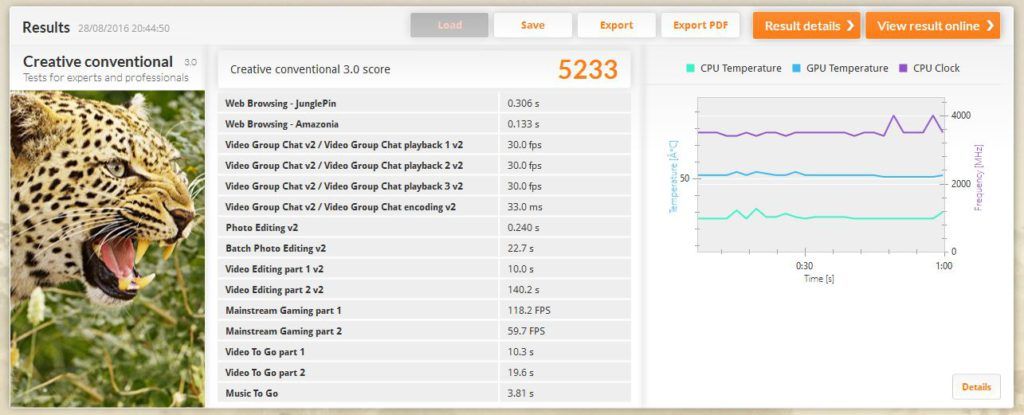Open Result details
This screenshot has width=1024, height=415.
click(807, 25)
